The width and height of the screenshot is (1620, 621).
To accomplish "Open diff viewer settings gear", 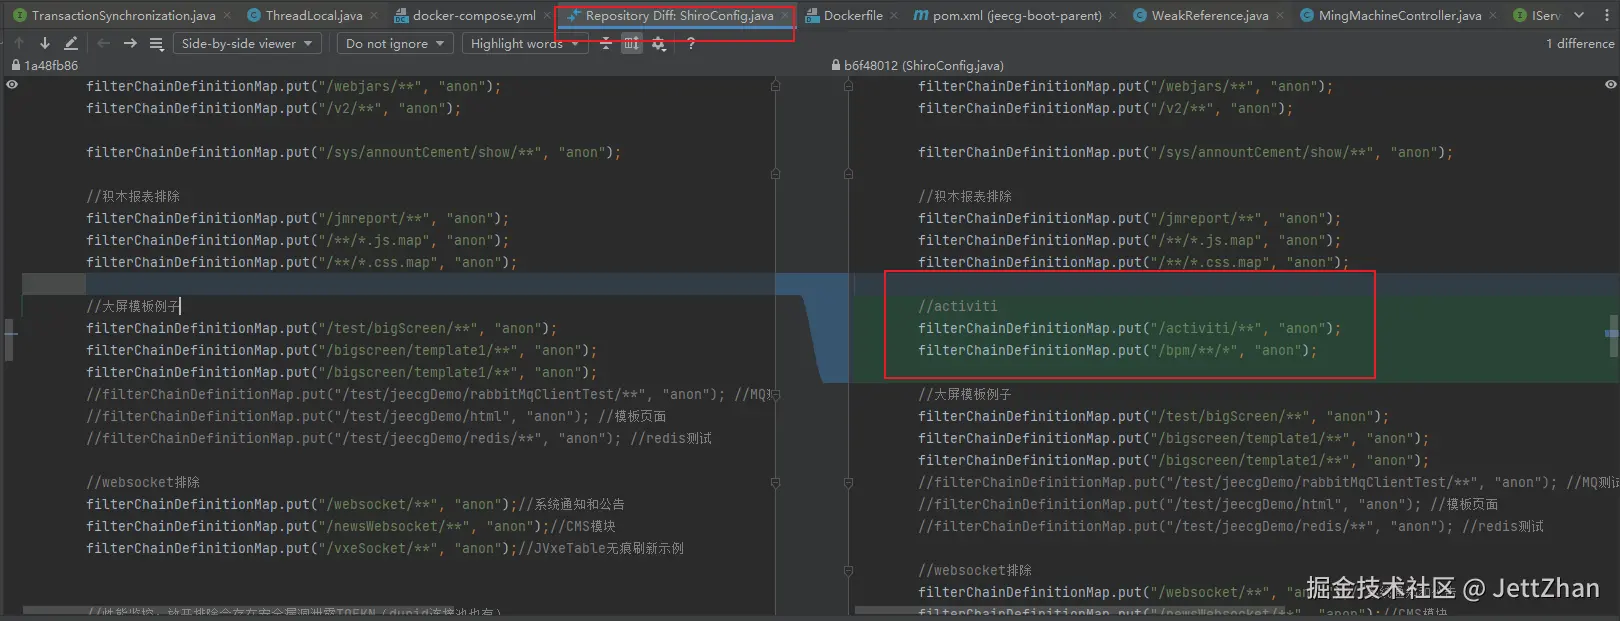I will pyautogui.click(x=659, y=43).
